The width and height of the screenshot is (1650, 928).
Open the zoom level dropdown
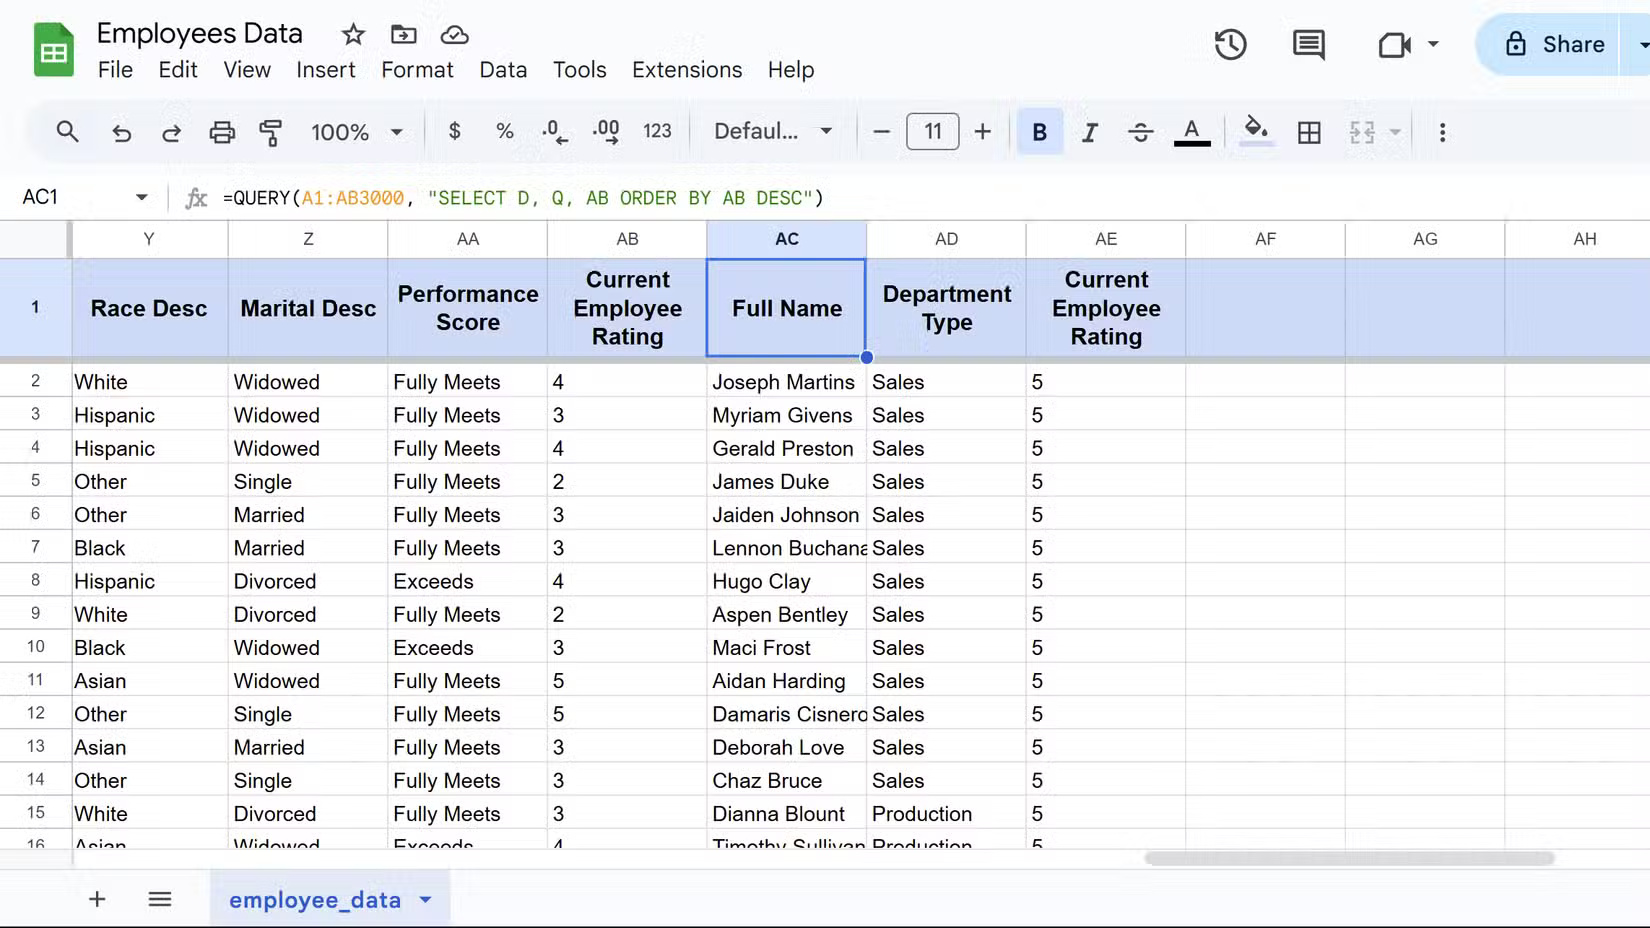[x=357, y=131]
